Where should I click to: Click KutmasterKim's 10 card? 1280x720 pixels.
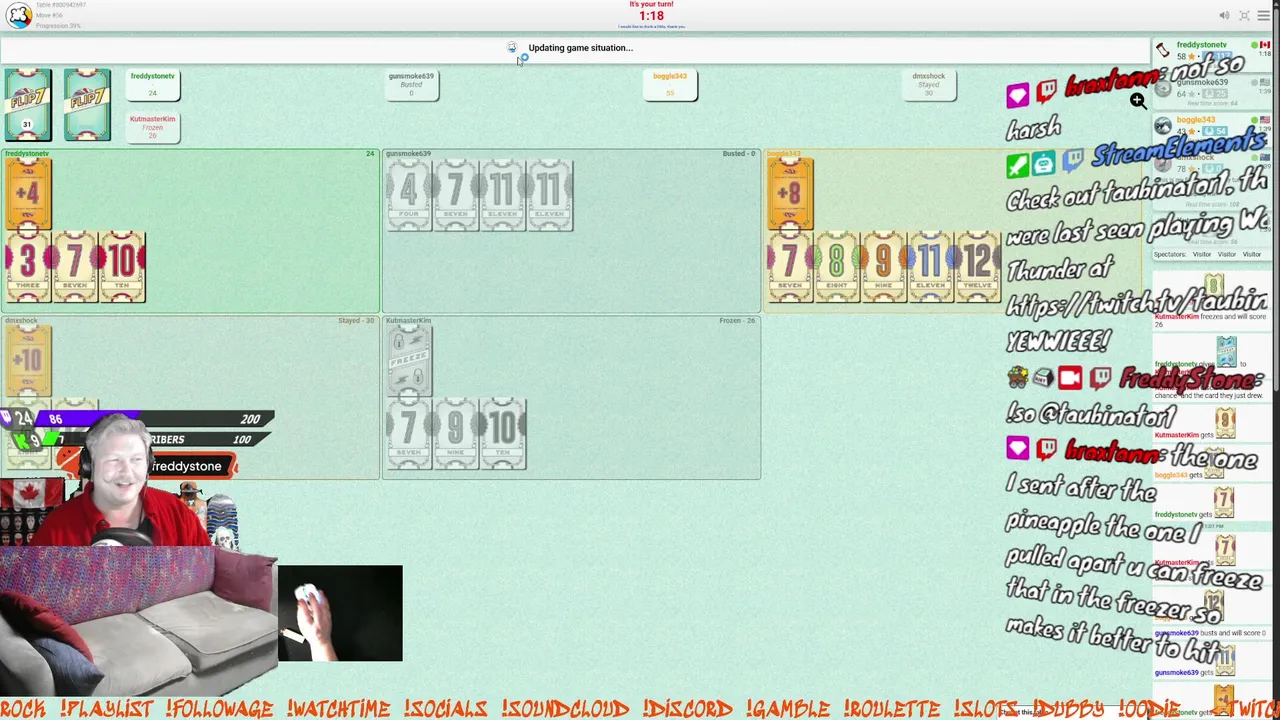tap(502, 434)
